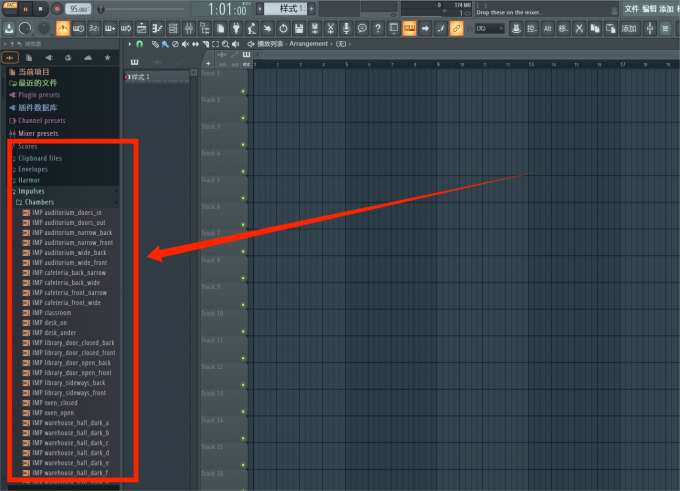The image size is (680, 491).
Task: Save project with floppy disk icon
Action: coord(299,29)
